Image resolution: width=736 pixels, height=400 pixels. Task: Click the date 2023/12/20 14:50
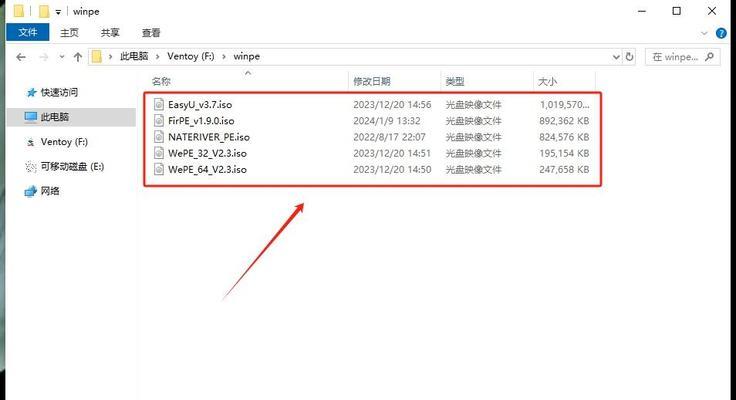[x=392, y=169]
